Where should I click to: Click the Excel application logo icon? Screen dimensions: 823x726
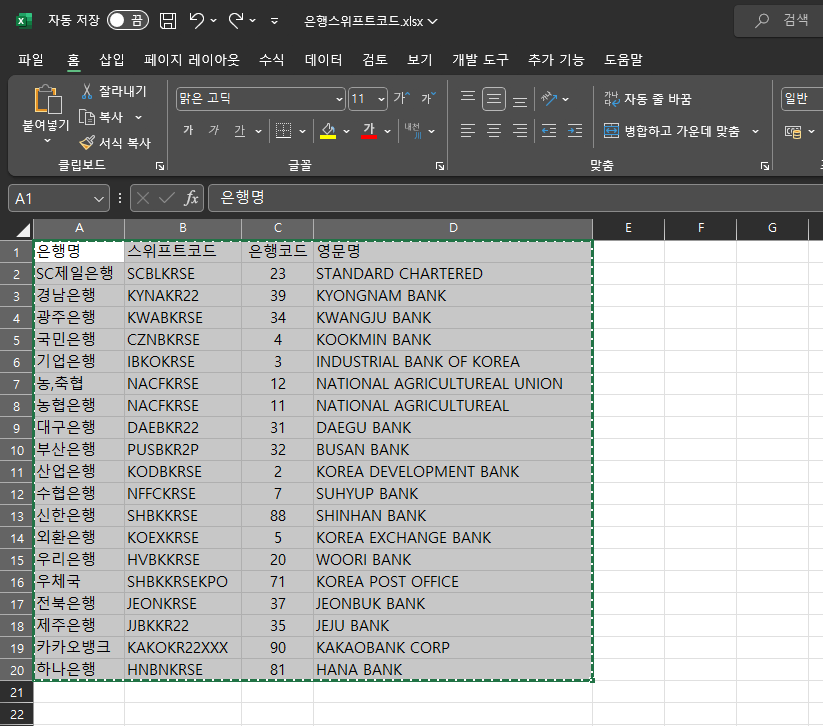click(24, 21)
